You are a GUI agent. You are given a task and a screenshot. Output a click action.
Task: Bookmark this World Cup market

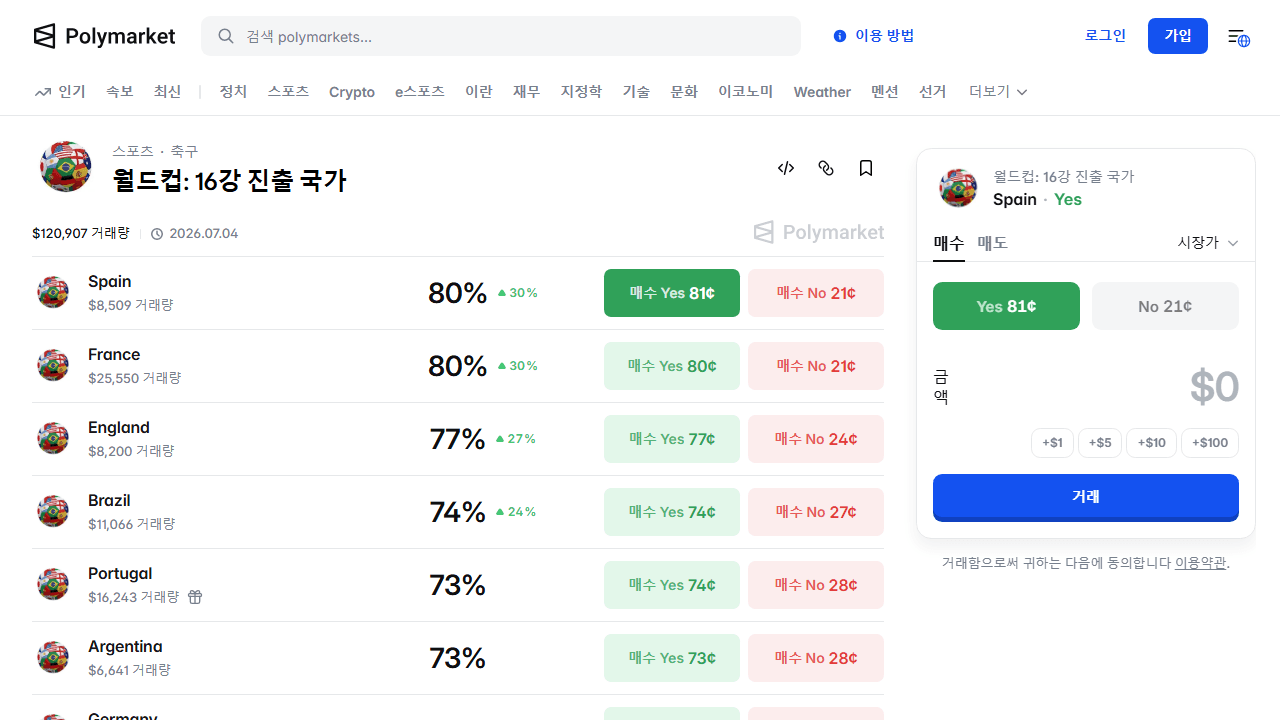(x=866, y=168)
